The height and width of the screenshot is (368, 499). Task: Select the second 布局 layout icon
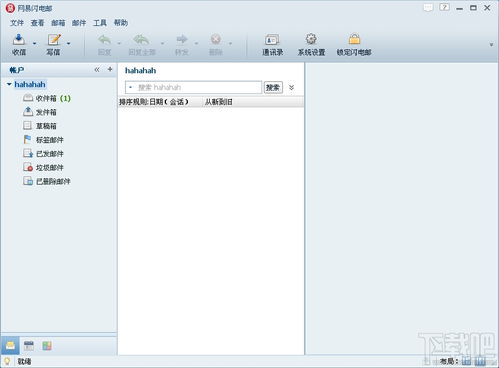(x=480, y=361)
